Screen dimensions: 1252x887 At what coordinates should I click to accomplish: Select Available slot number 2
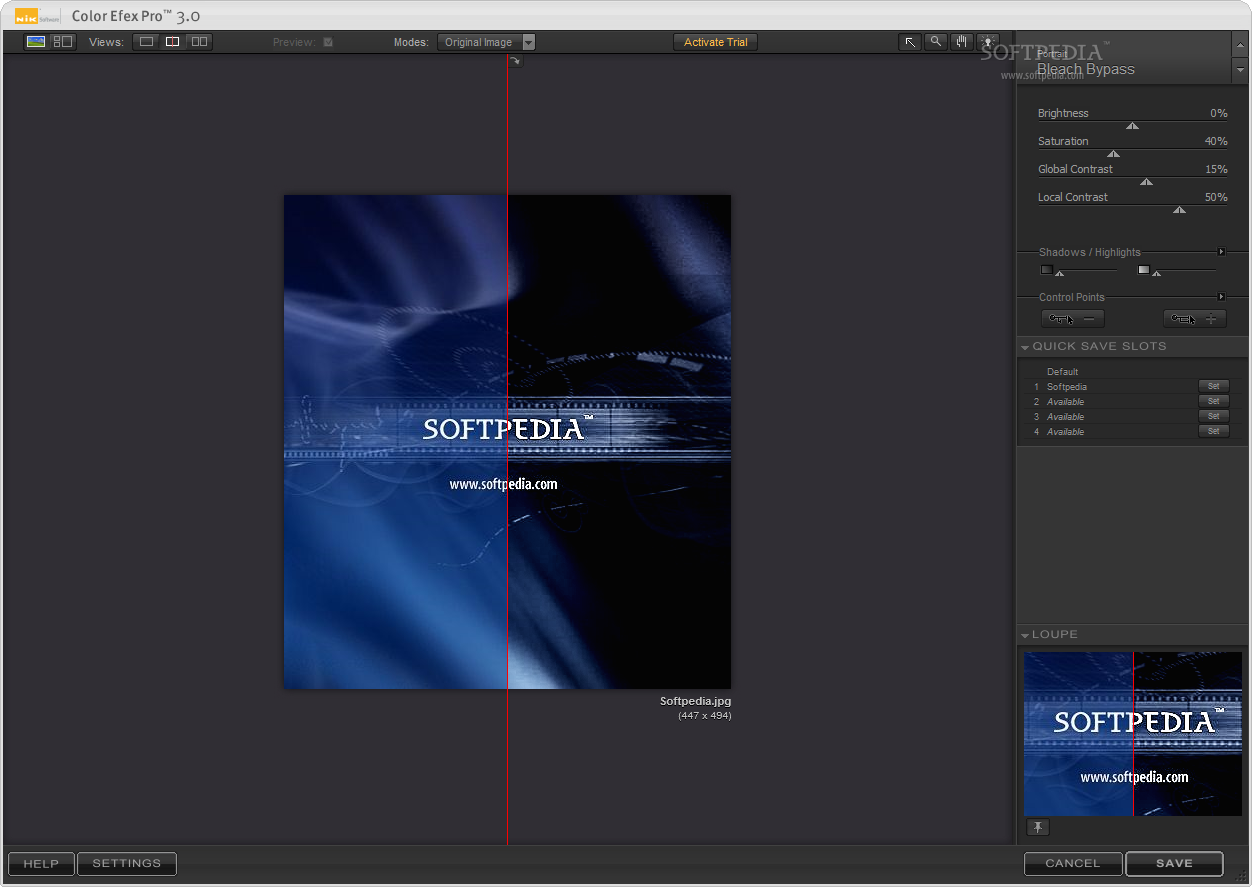click(x=1065, y=402)
